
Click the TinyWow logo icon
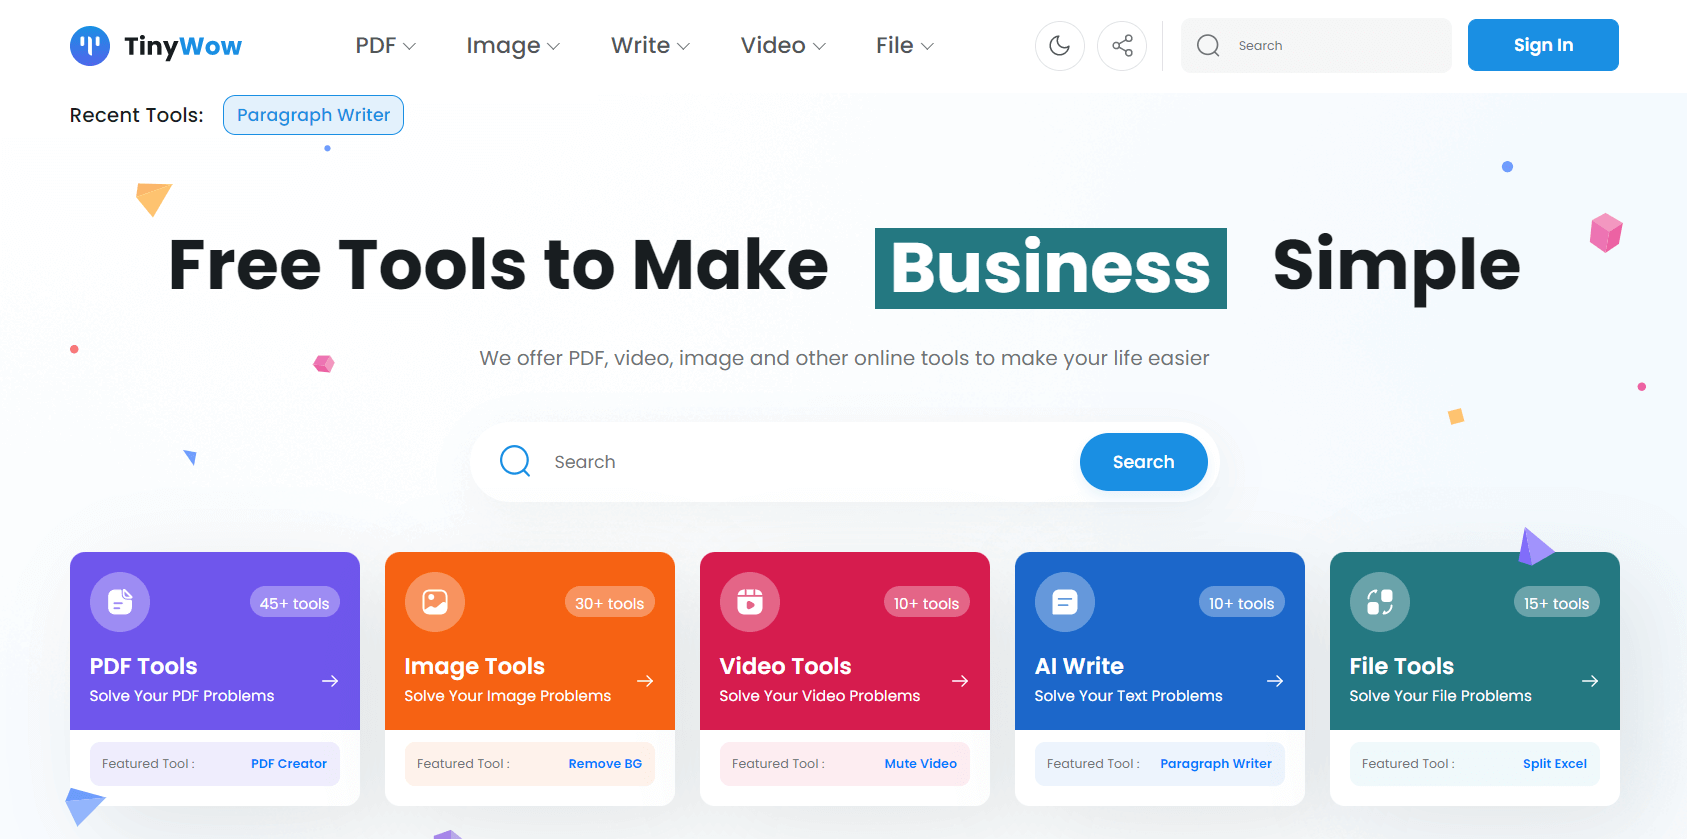click(x=90, y=46)
